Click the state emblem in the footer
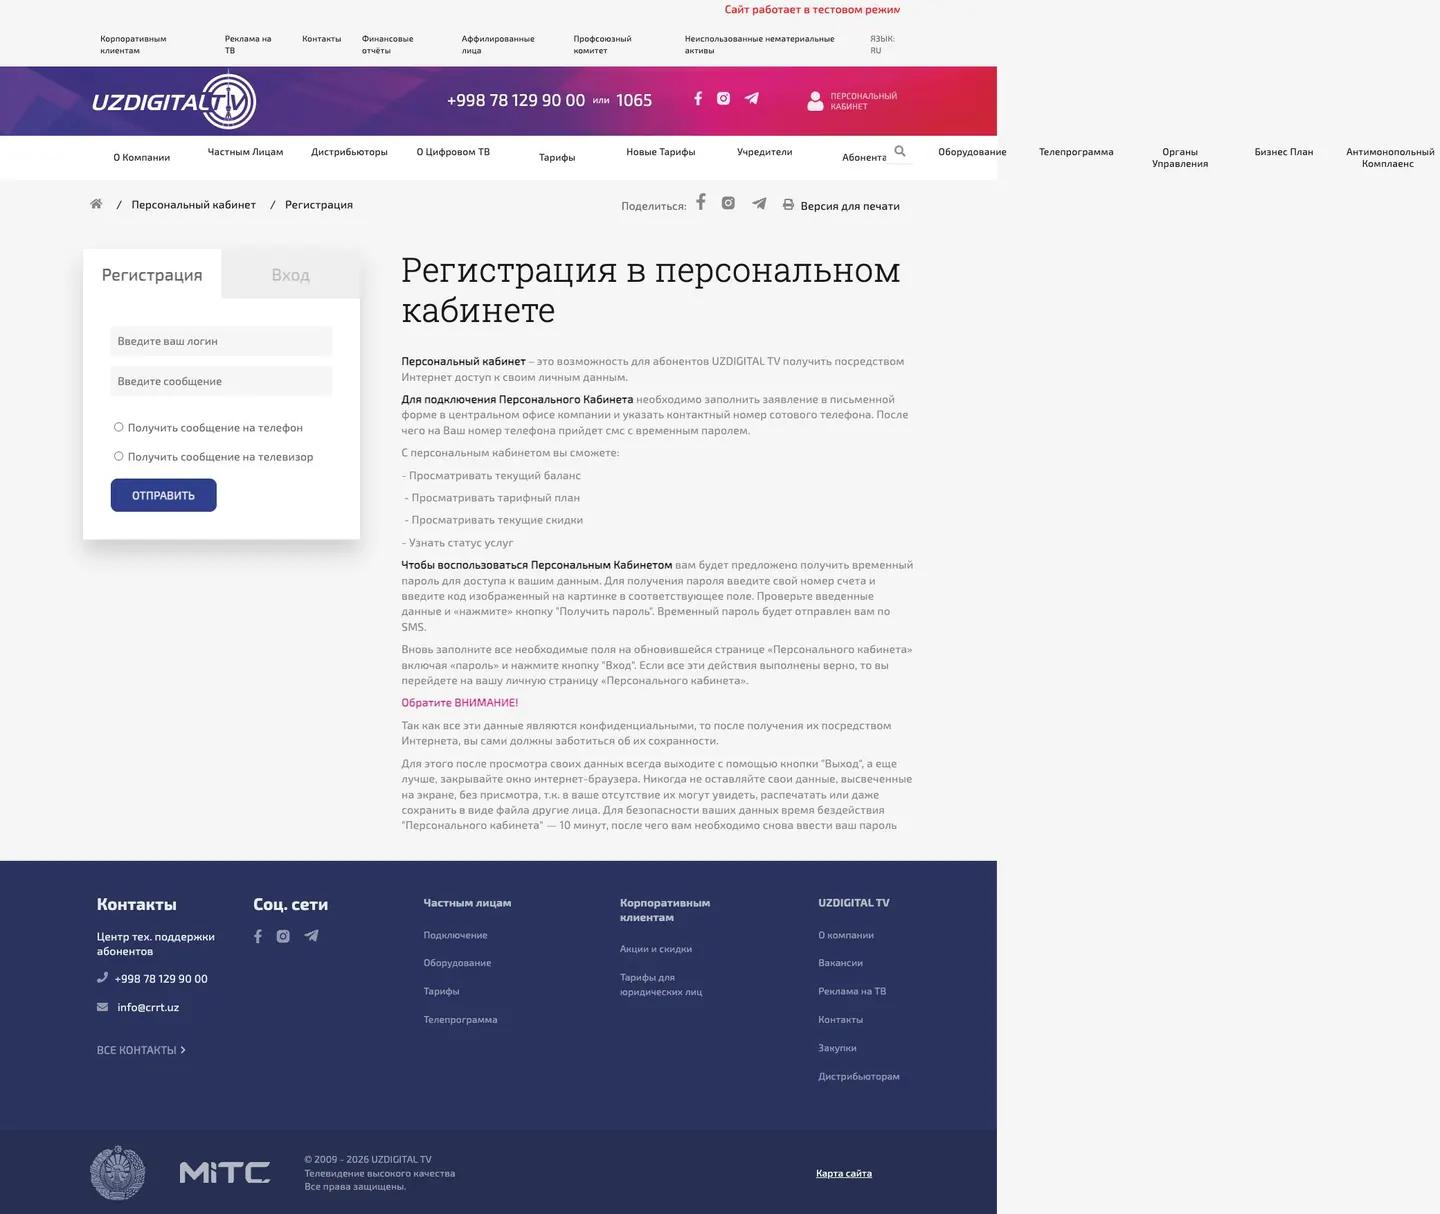This screenshot has height=1214, width=1440. pyautogui.click(x=118, y=1173)
